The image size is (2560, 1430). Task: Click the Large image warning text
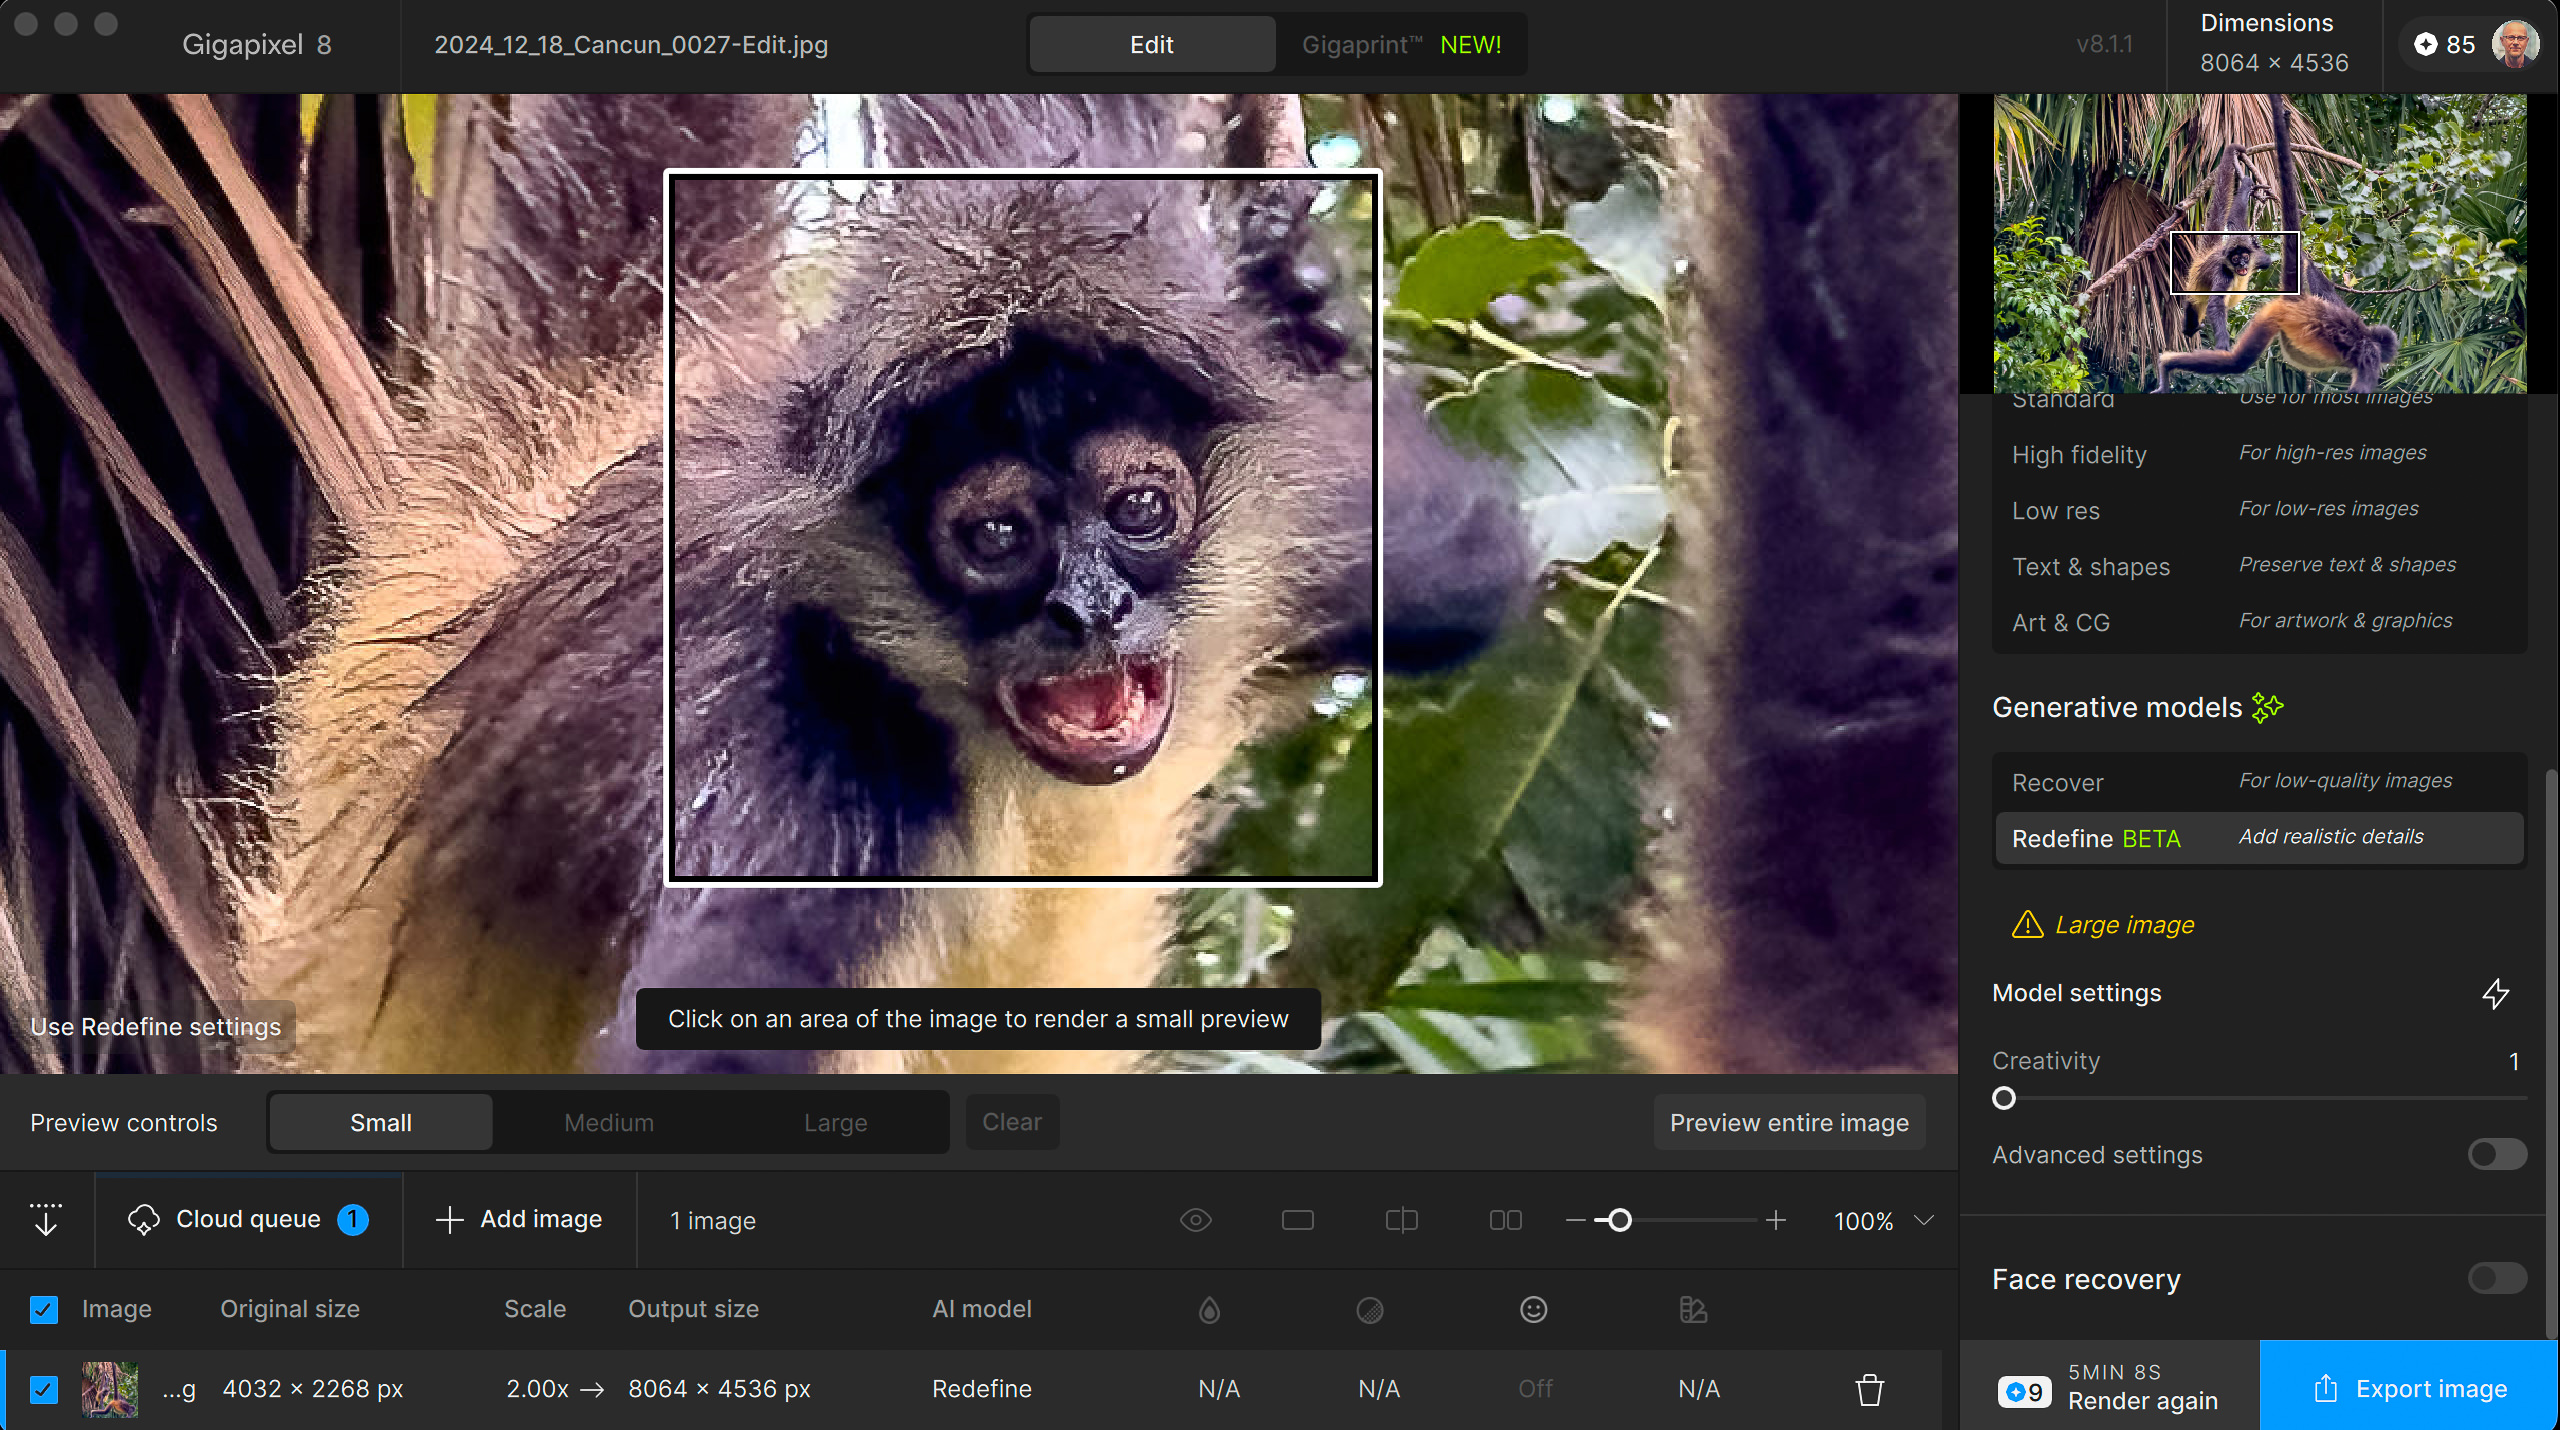2124,924
